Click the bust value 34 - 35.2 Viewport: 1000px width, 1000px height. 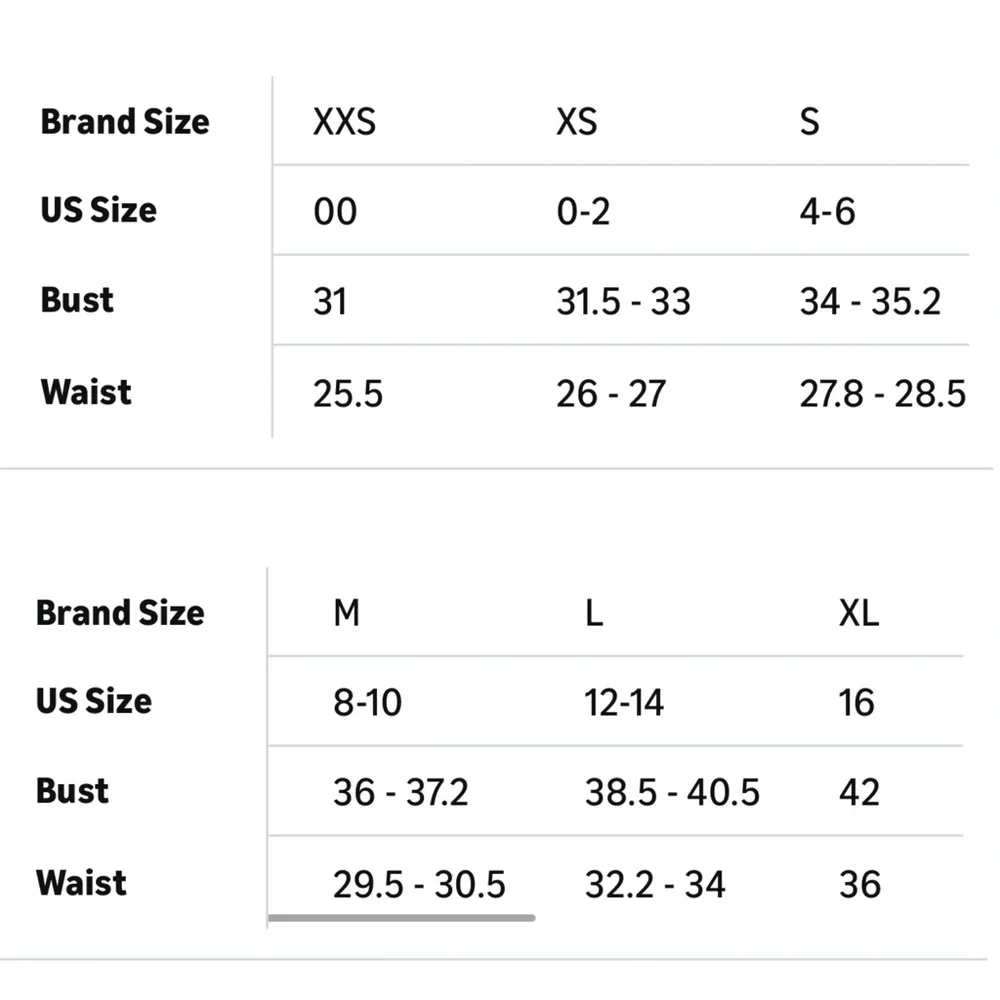[870, 302]
